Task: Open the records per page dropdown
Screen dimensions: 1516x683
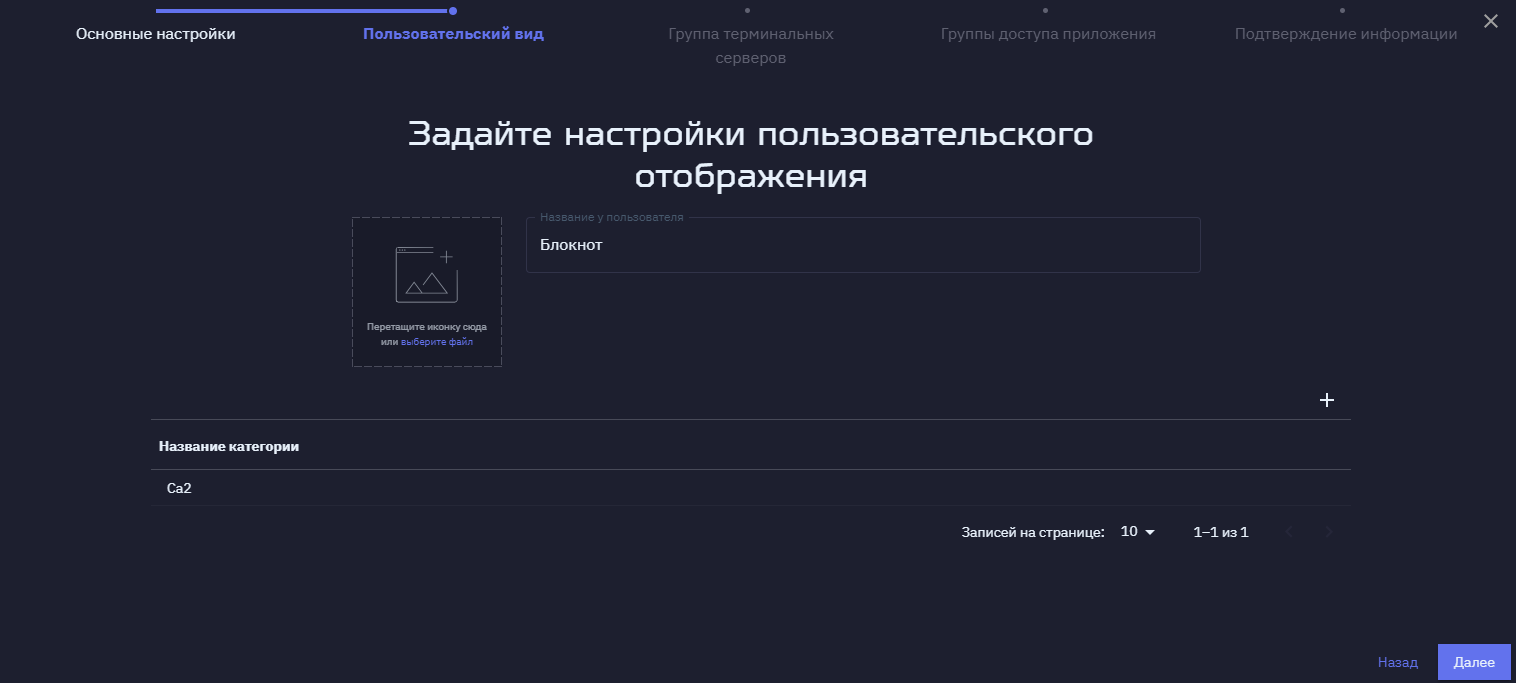Action: pos(1138,532)
